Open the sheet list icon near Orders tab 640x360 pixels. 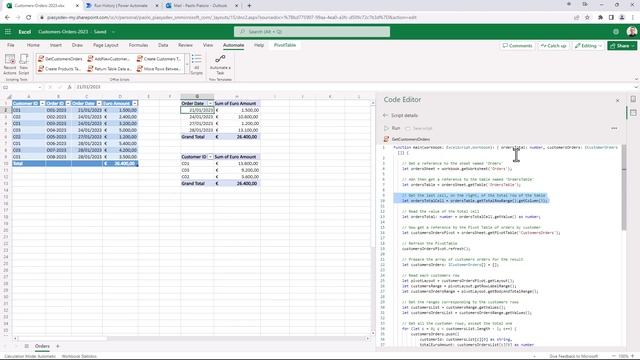click(x=27, y=346)
